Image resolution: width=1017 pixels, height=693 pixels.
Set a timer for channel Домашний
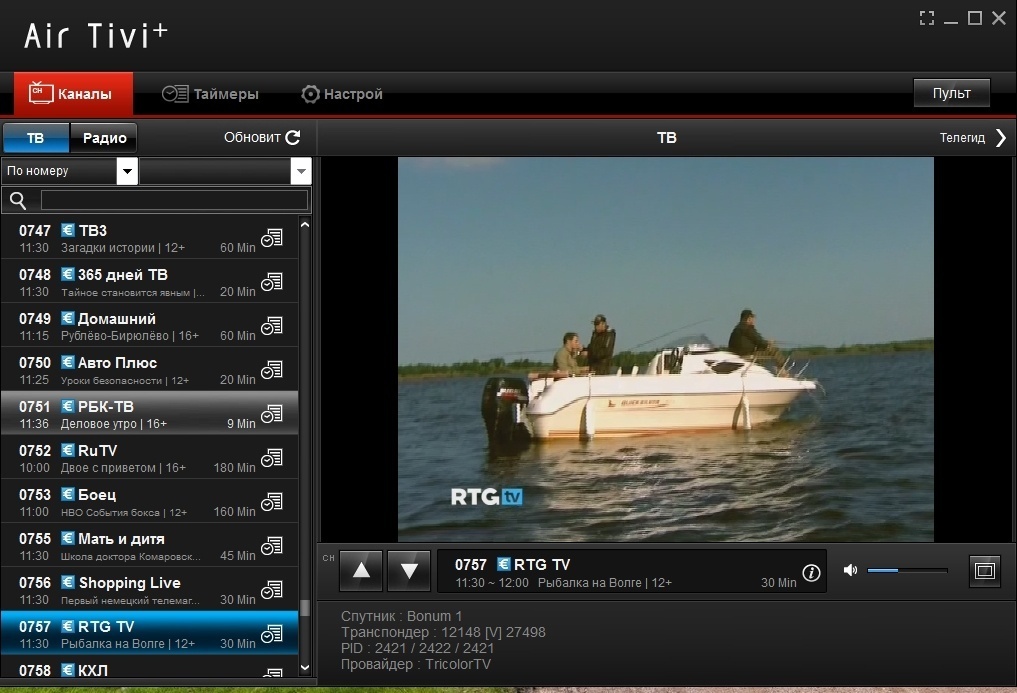272,326
